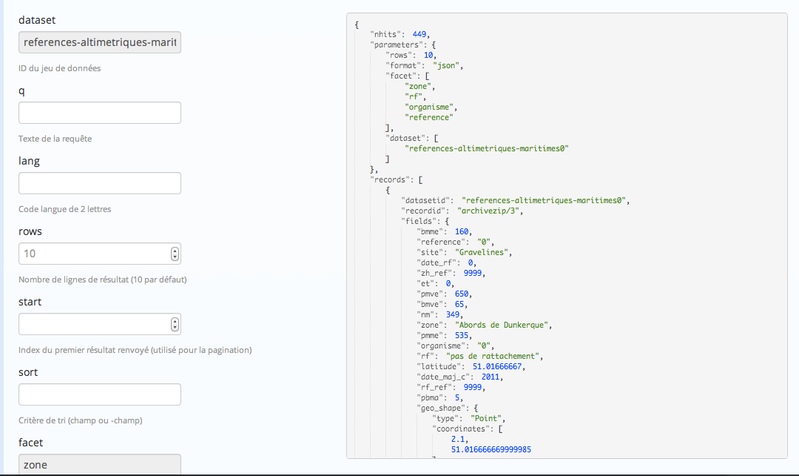Viewport: 799px width, 476px height.
Task: Click the rf value "pas de rattachement"
Action: click(493, 356)
